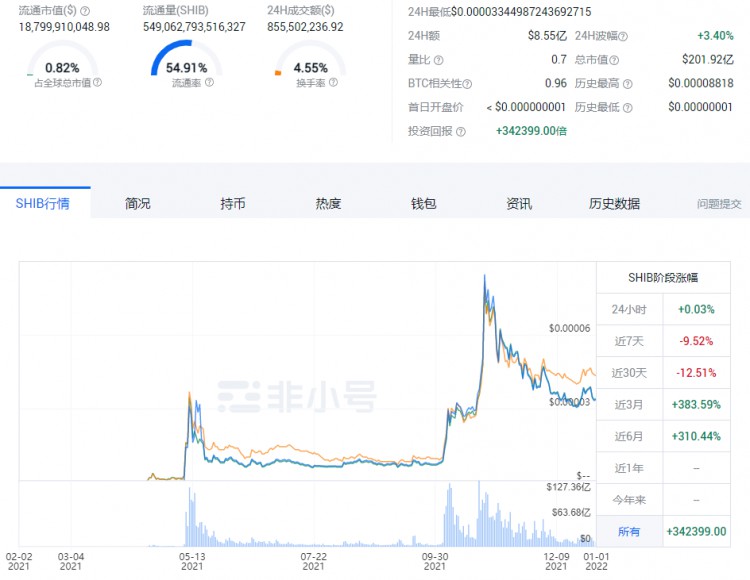Click the 12-09 2021 date axis label
Screen dimensions: 750x580
[x=556, y=561]
